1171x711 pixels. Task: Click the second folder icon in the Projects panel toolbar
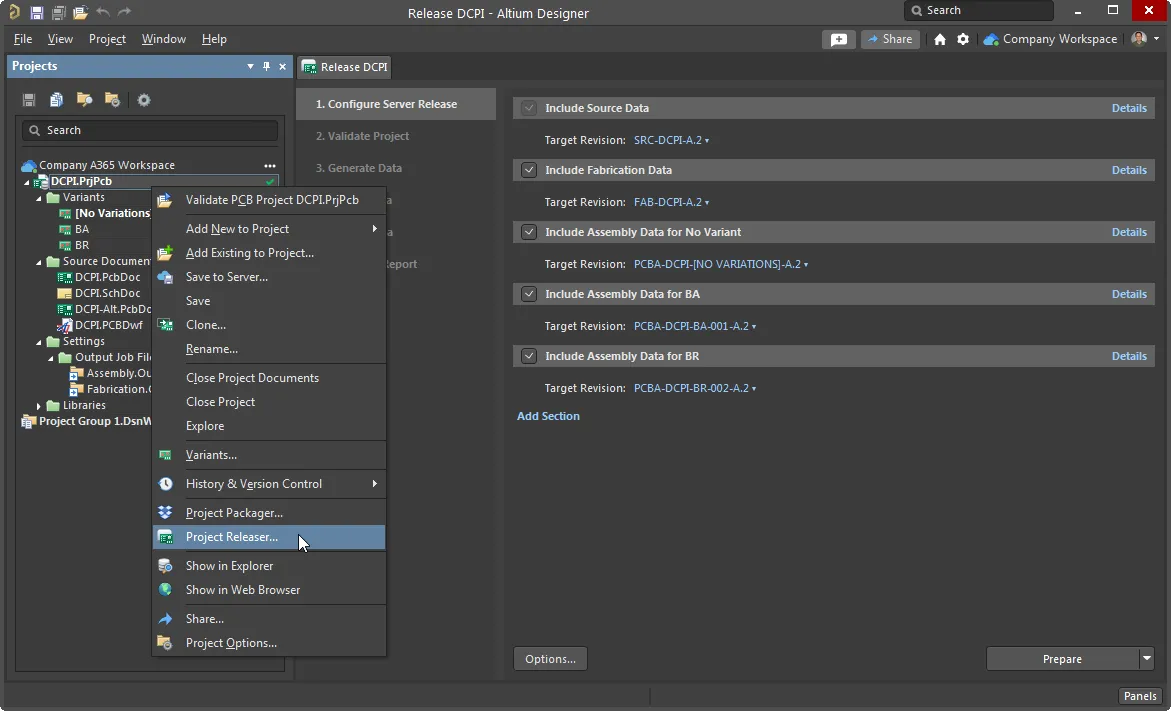[x=112, y=100]
